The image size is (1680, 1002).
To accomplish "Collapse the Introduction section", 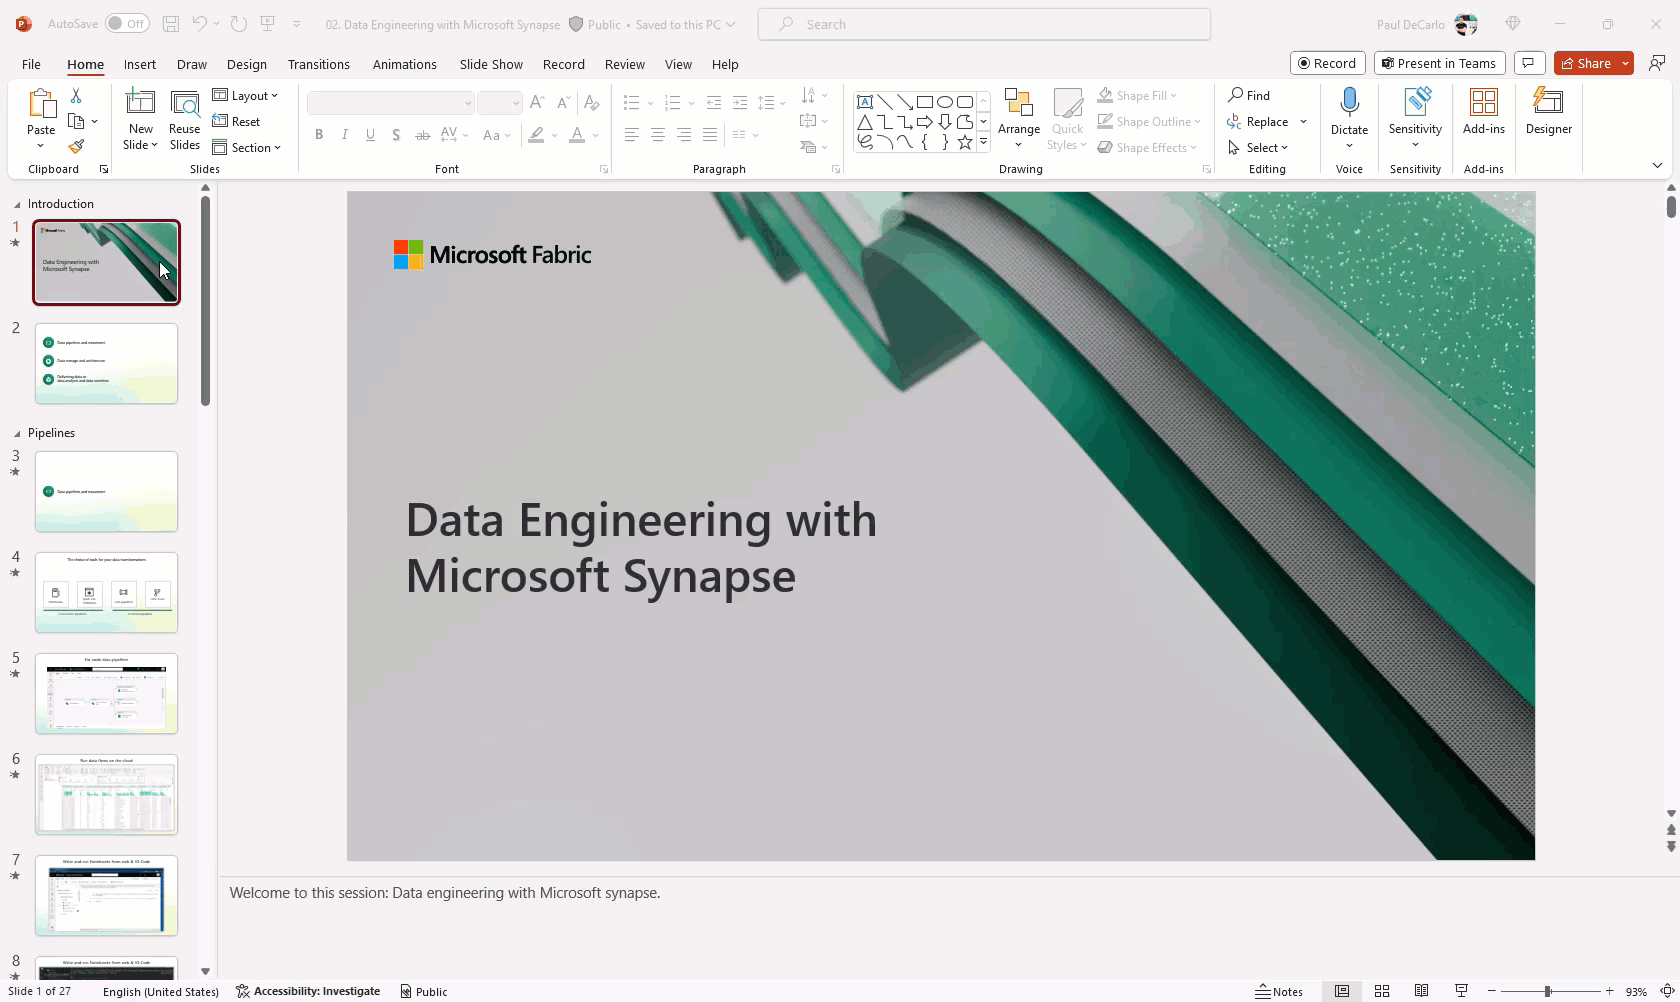I will (x=17, y=204).
